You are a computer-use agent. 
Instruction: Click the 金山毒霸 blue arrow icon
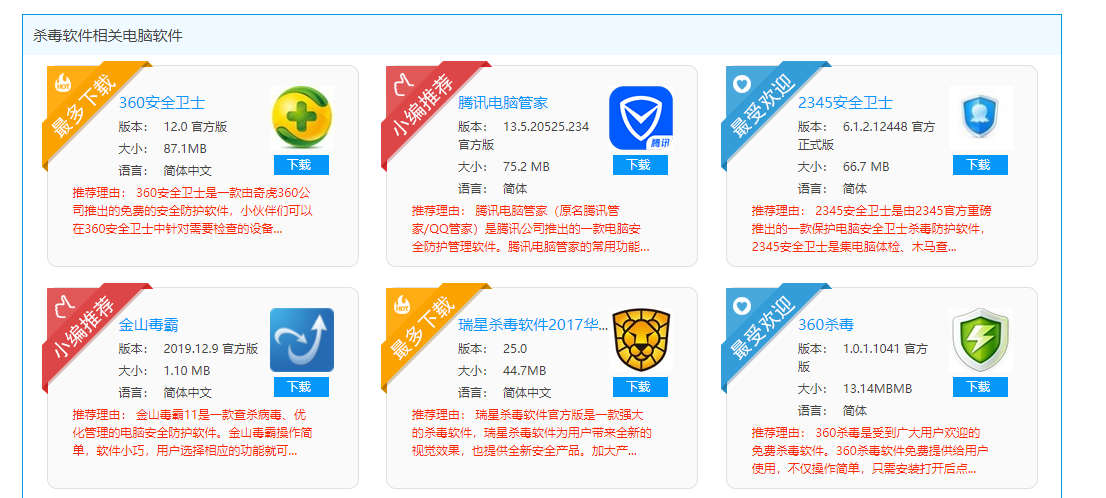point(302,340)
